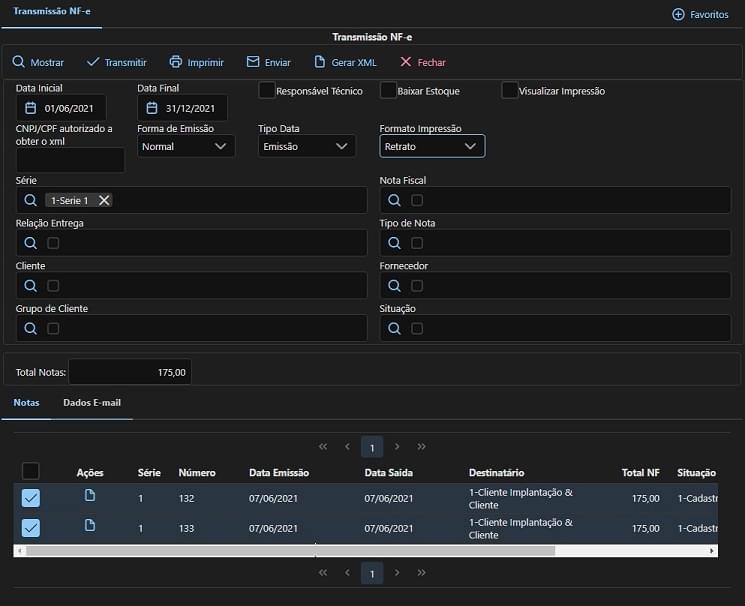Toggle the Tipo de Nota filter checkbox
This screenshot has height=606, width=745.
417,243
